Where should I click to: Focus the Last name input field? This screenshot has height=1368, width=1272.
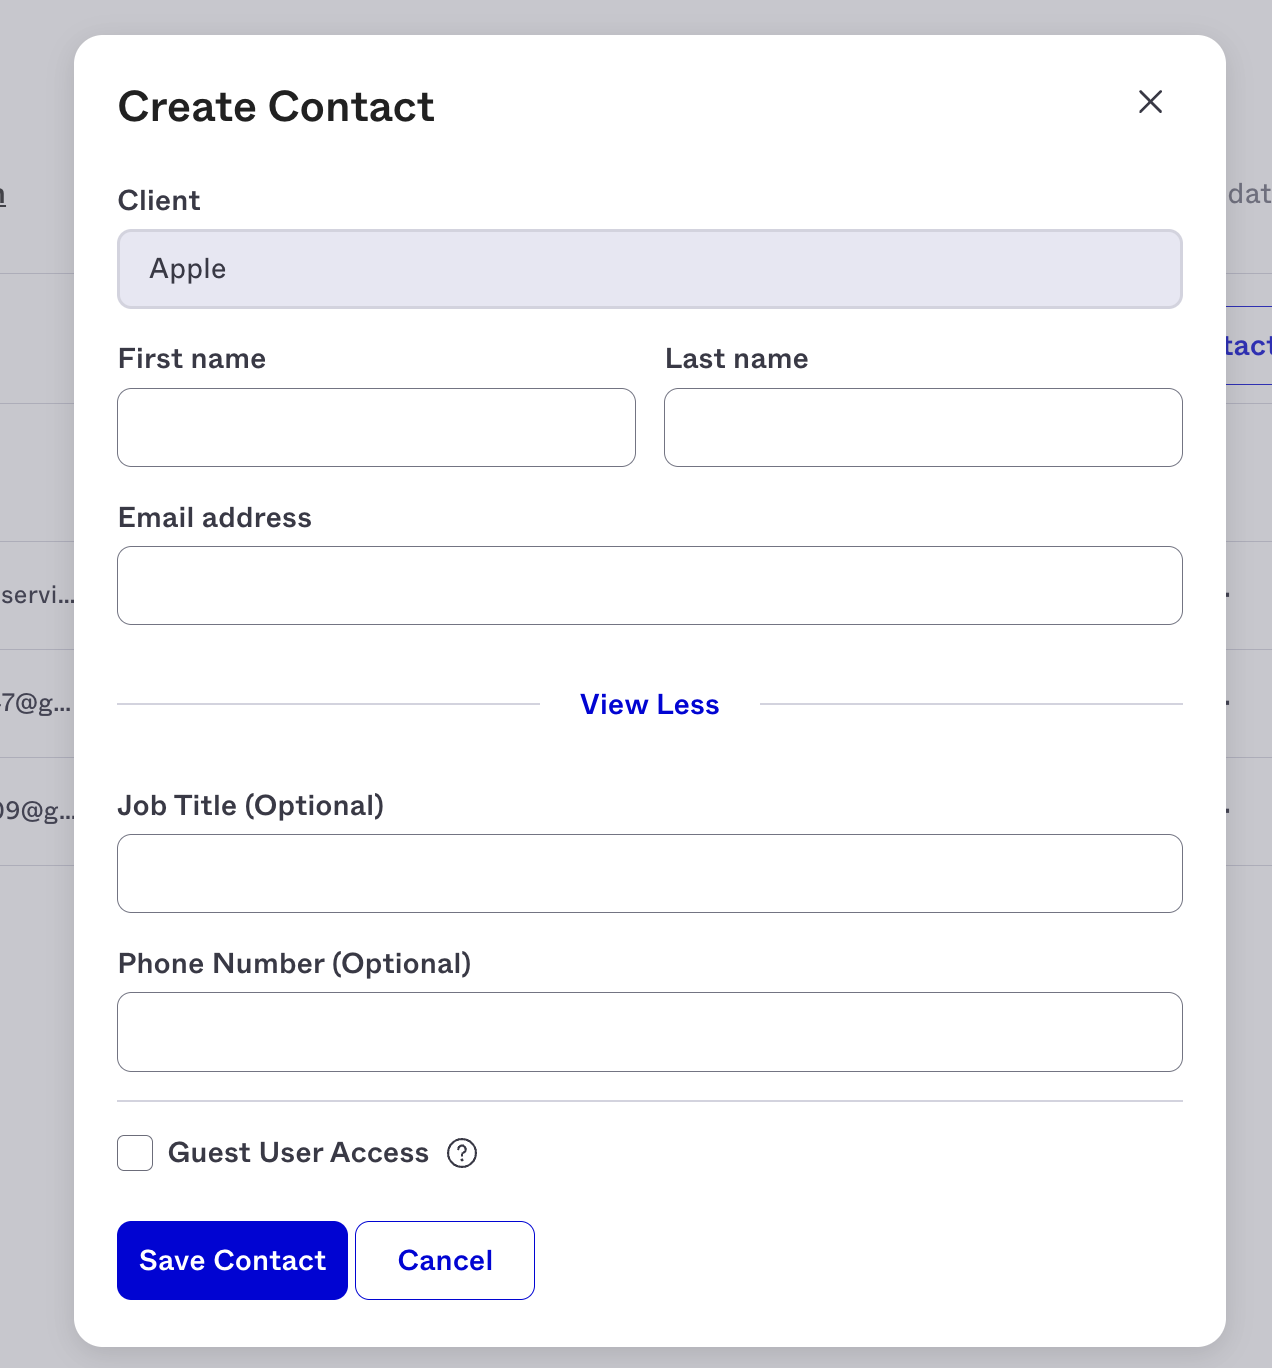tap(923, 427)
